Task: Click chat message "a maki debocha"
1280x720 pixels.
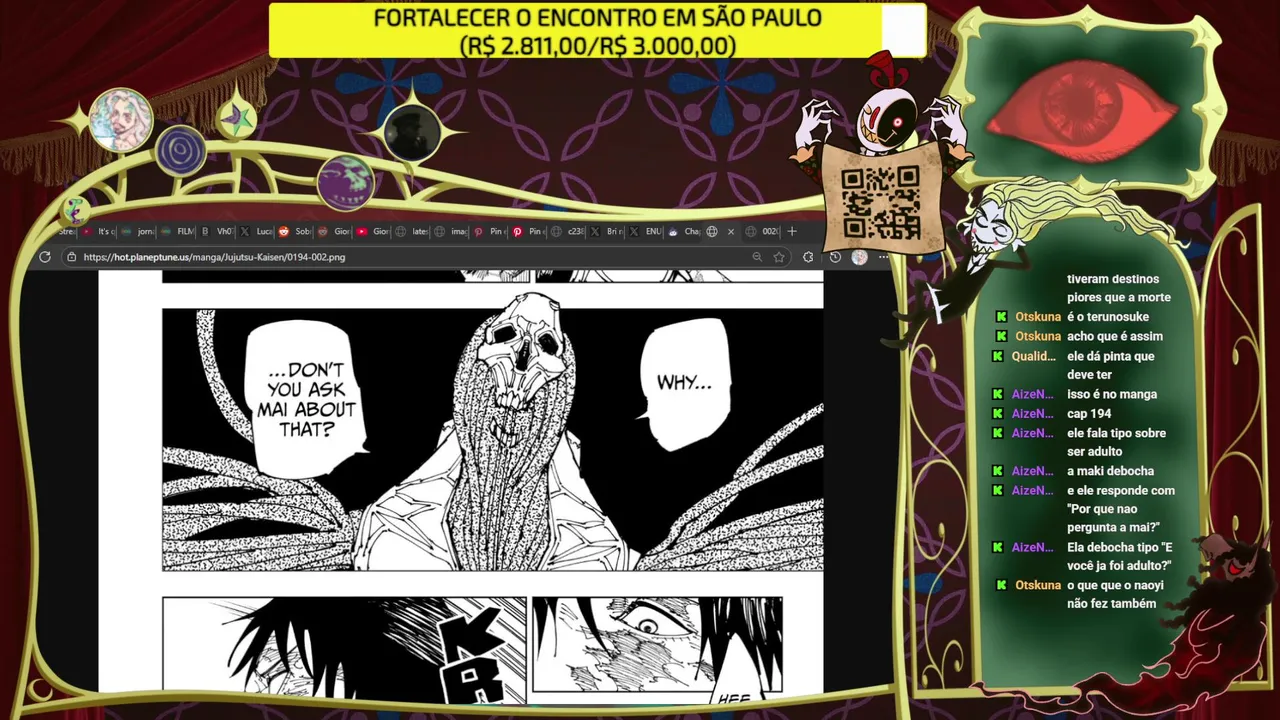Action: [1110, 471]
